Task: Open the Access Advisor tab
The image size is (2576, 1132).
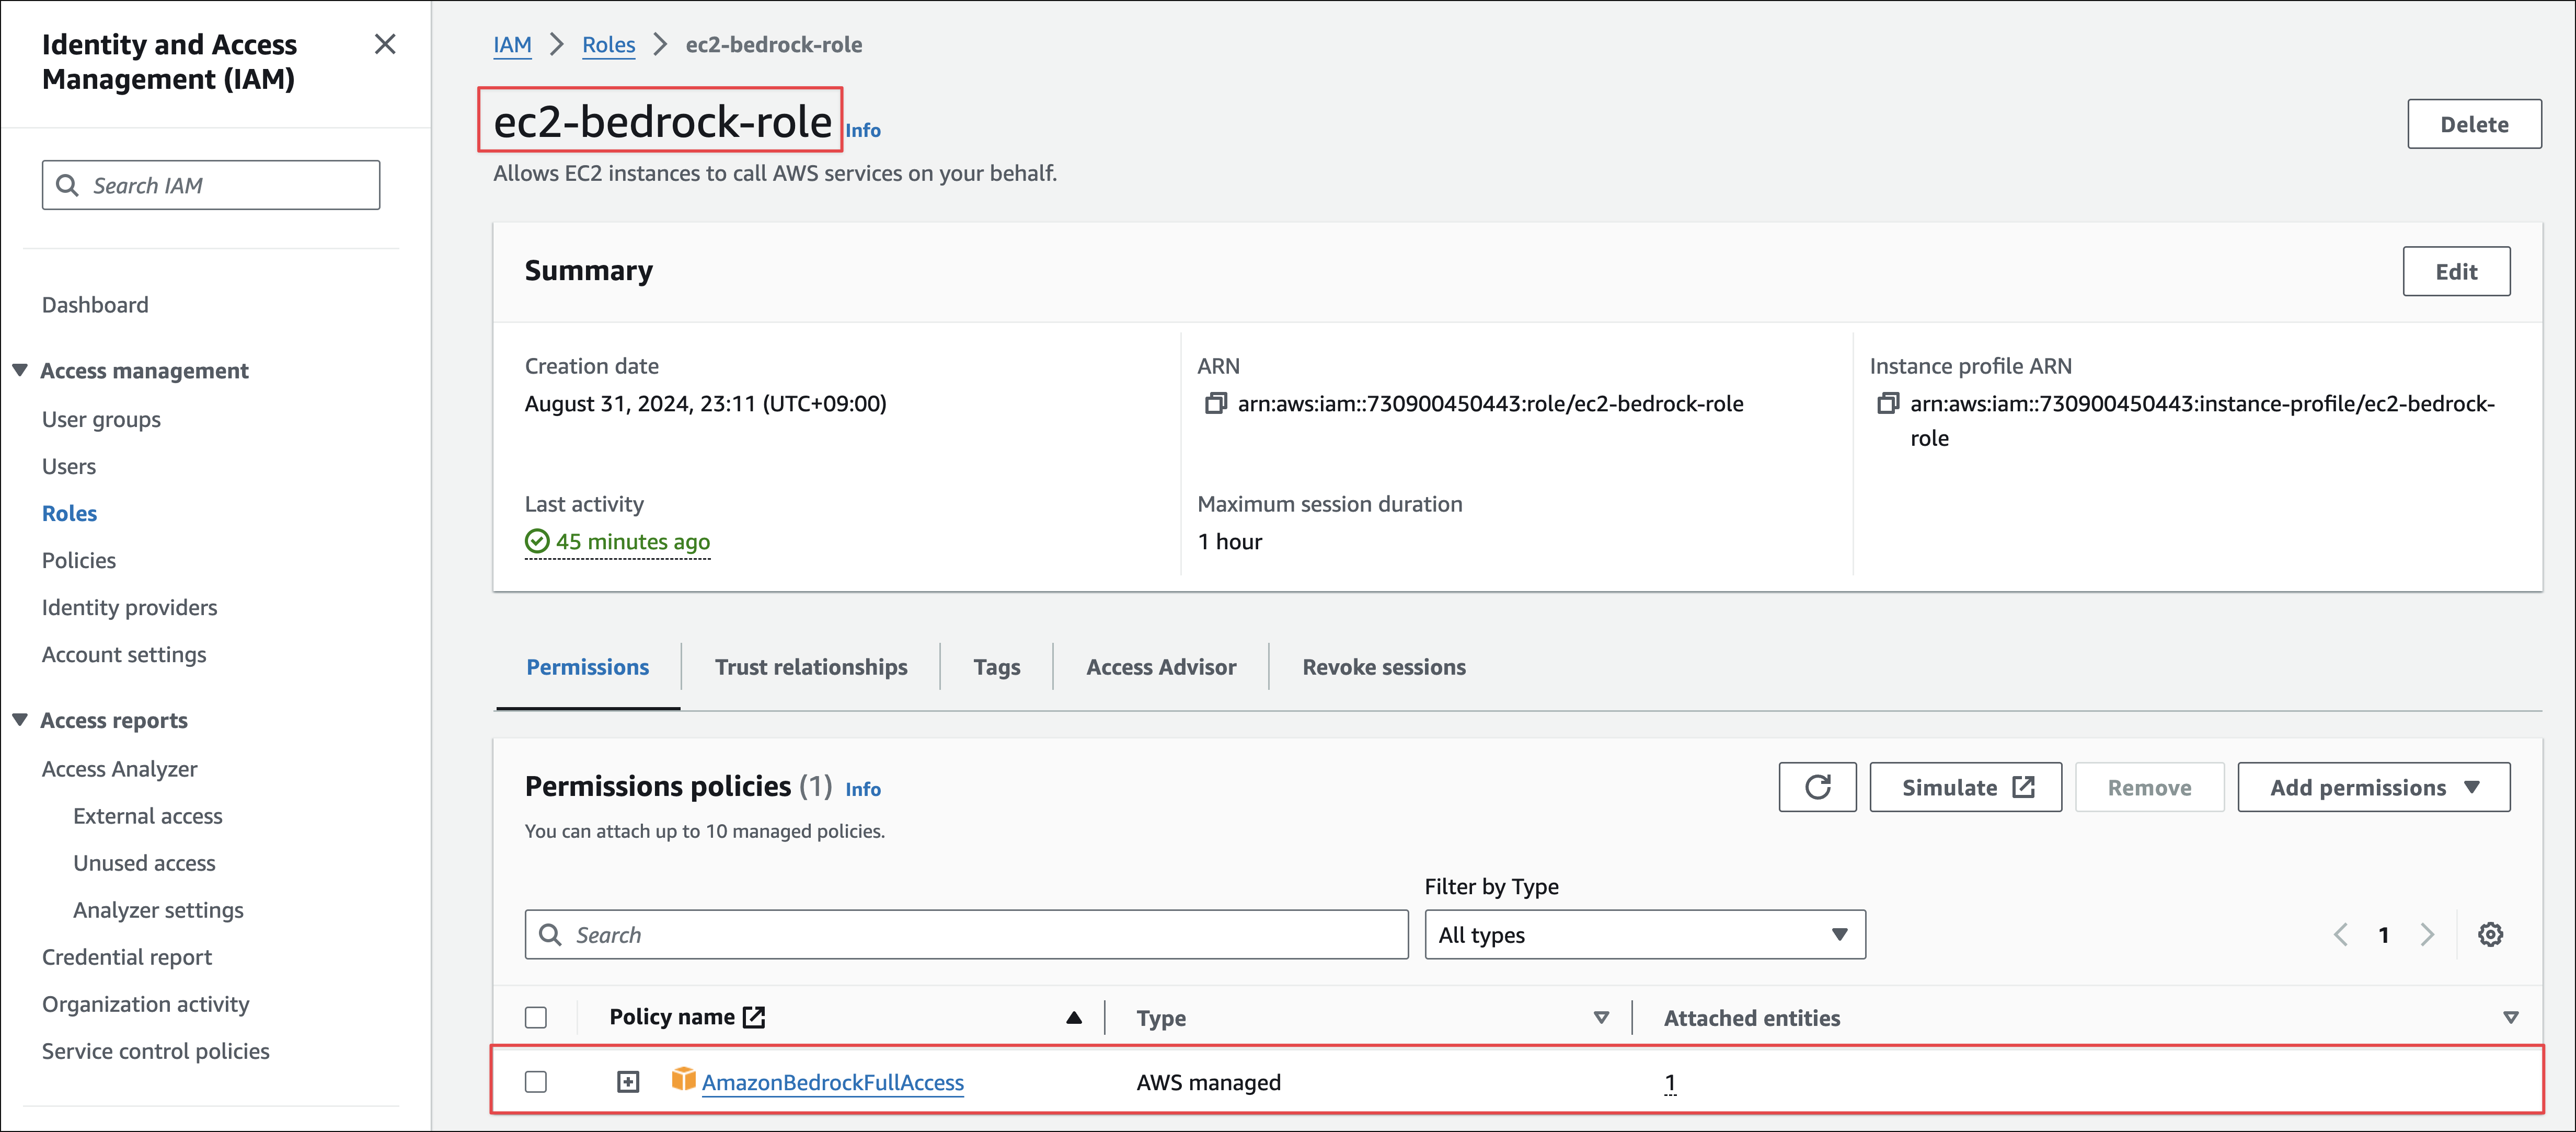Action: point(1160,667)
